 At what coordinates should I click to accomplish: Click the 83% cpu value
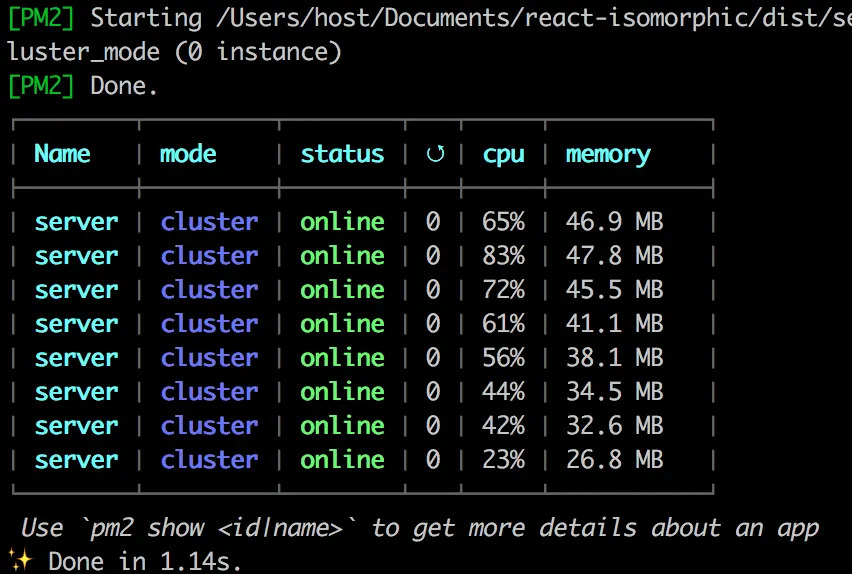click(x=503, y=256)
